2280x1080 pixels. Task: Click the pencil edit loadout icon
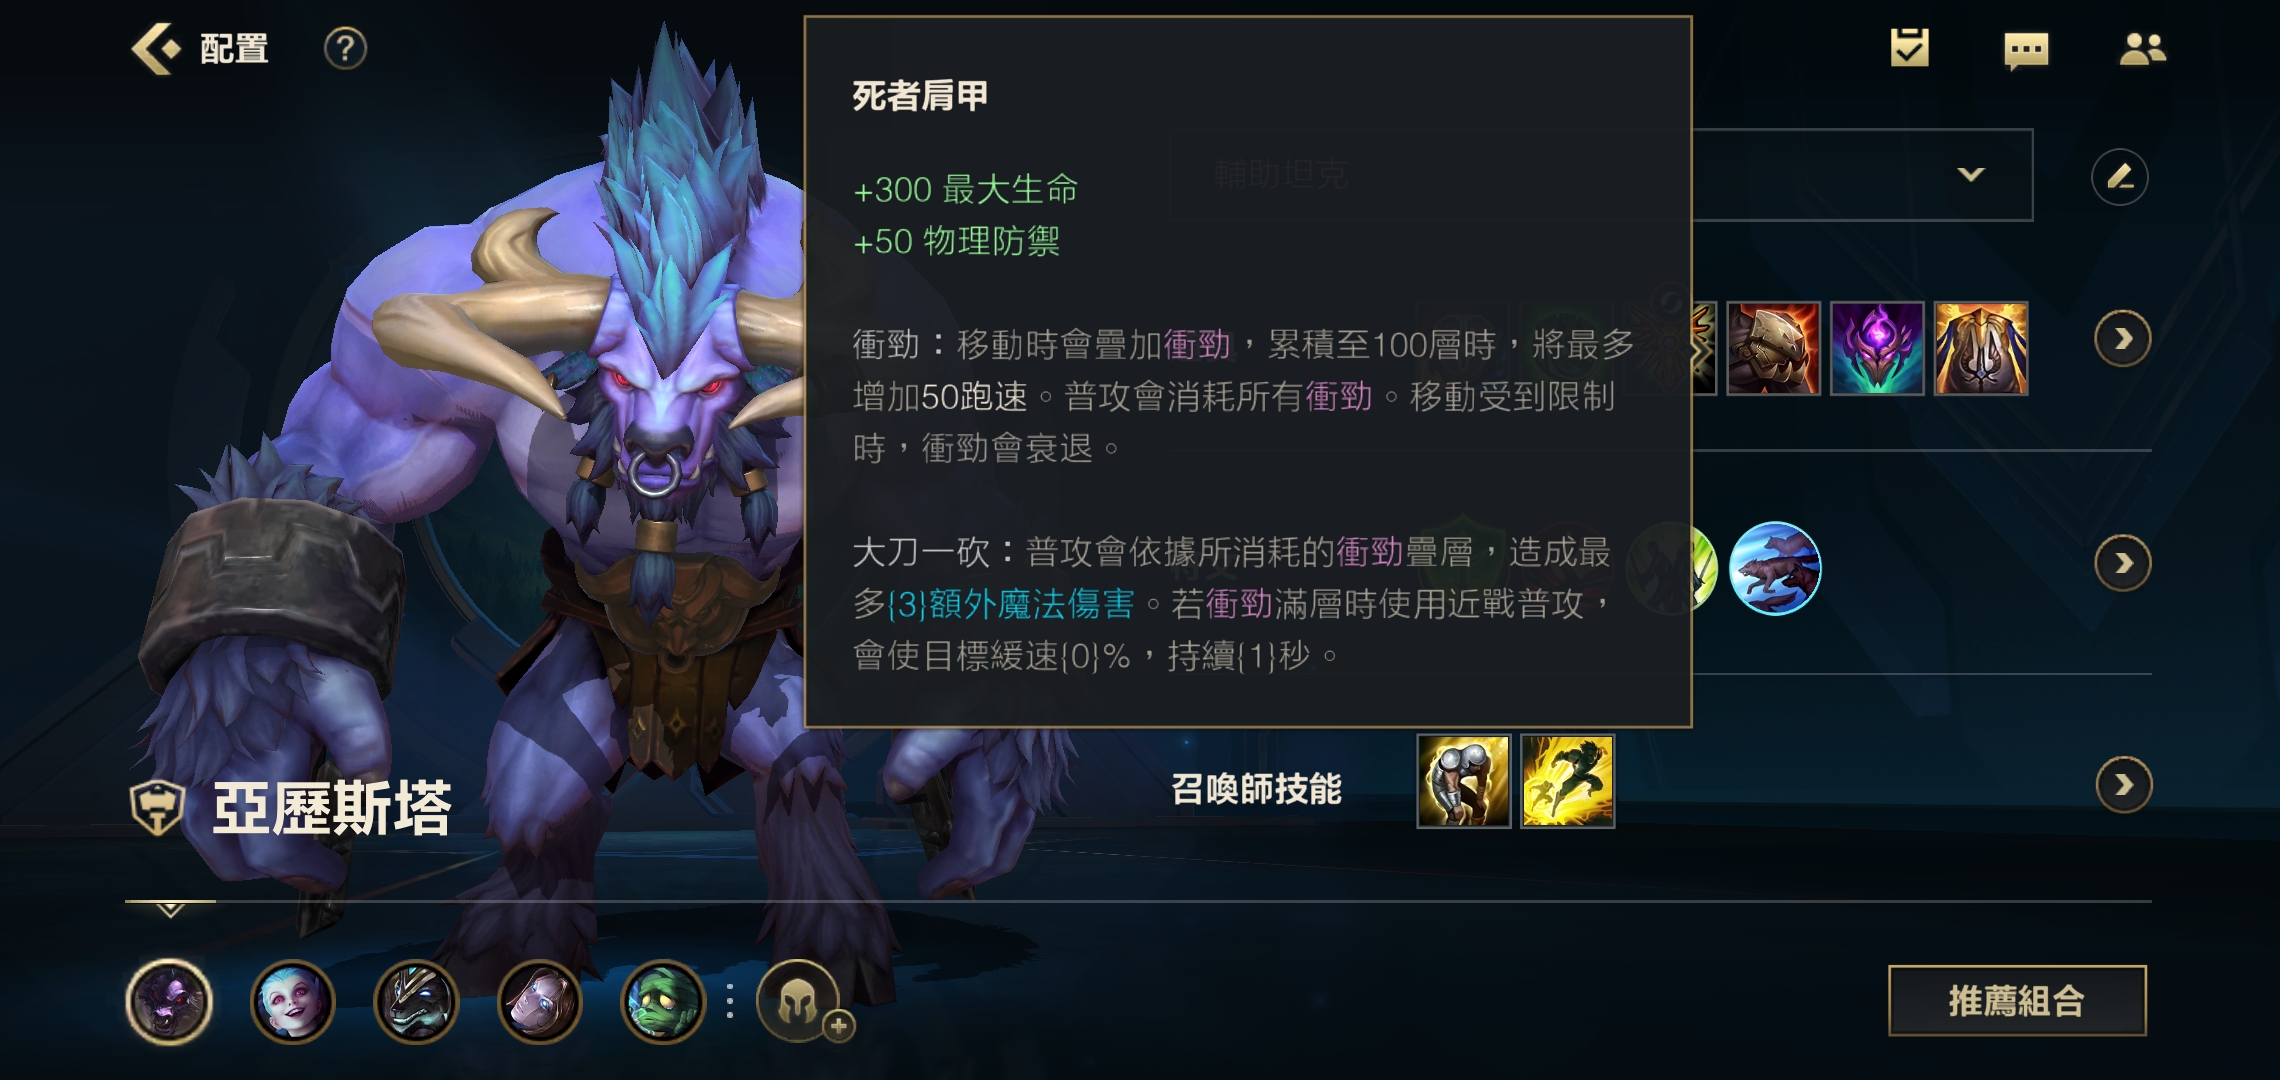click(2119, 177)
